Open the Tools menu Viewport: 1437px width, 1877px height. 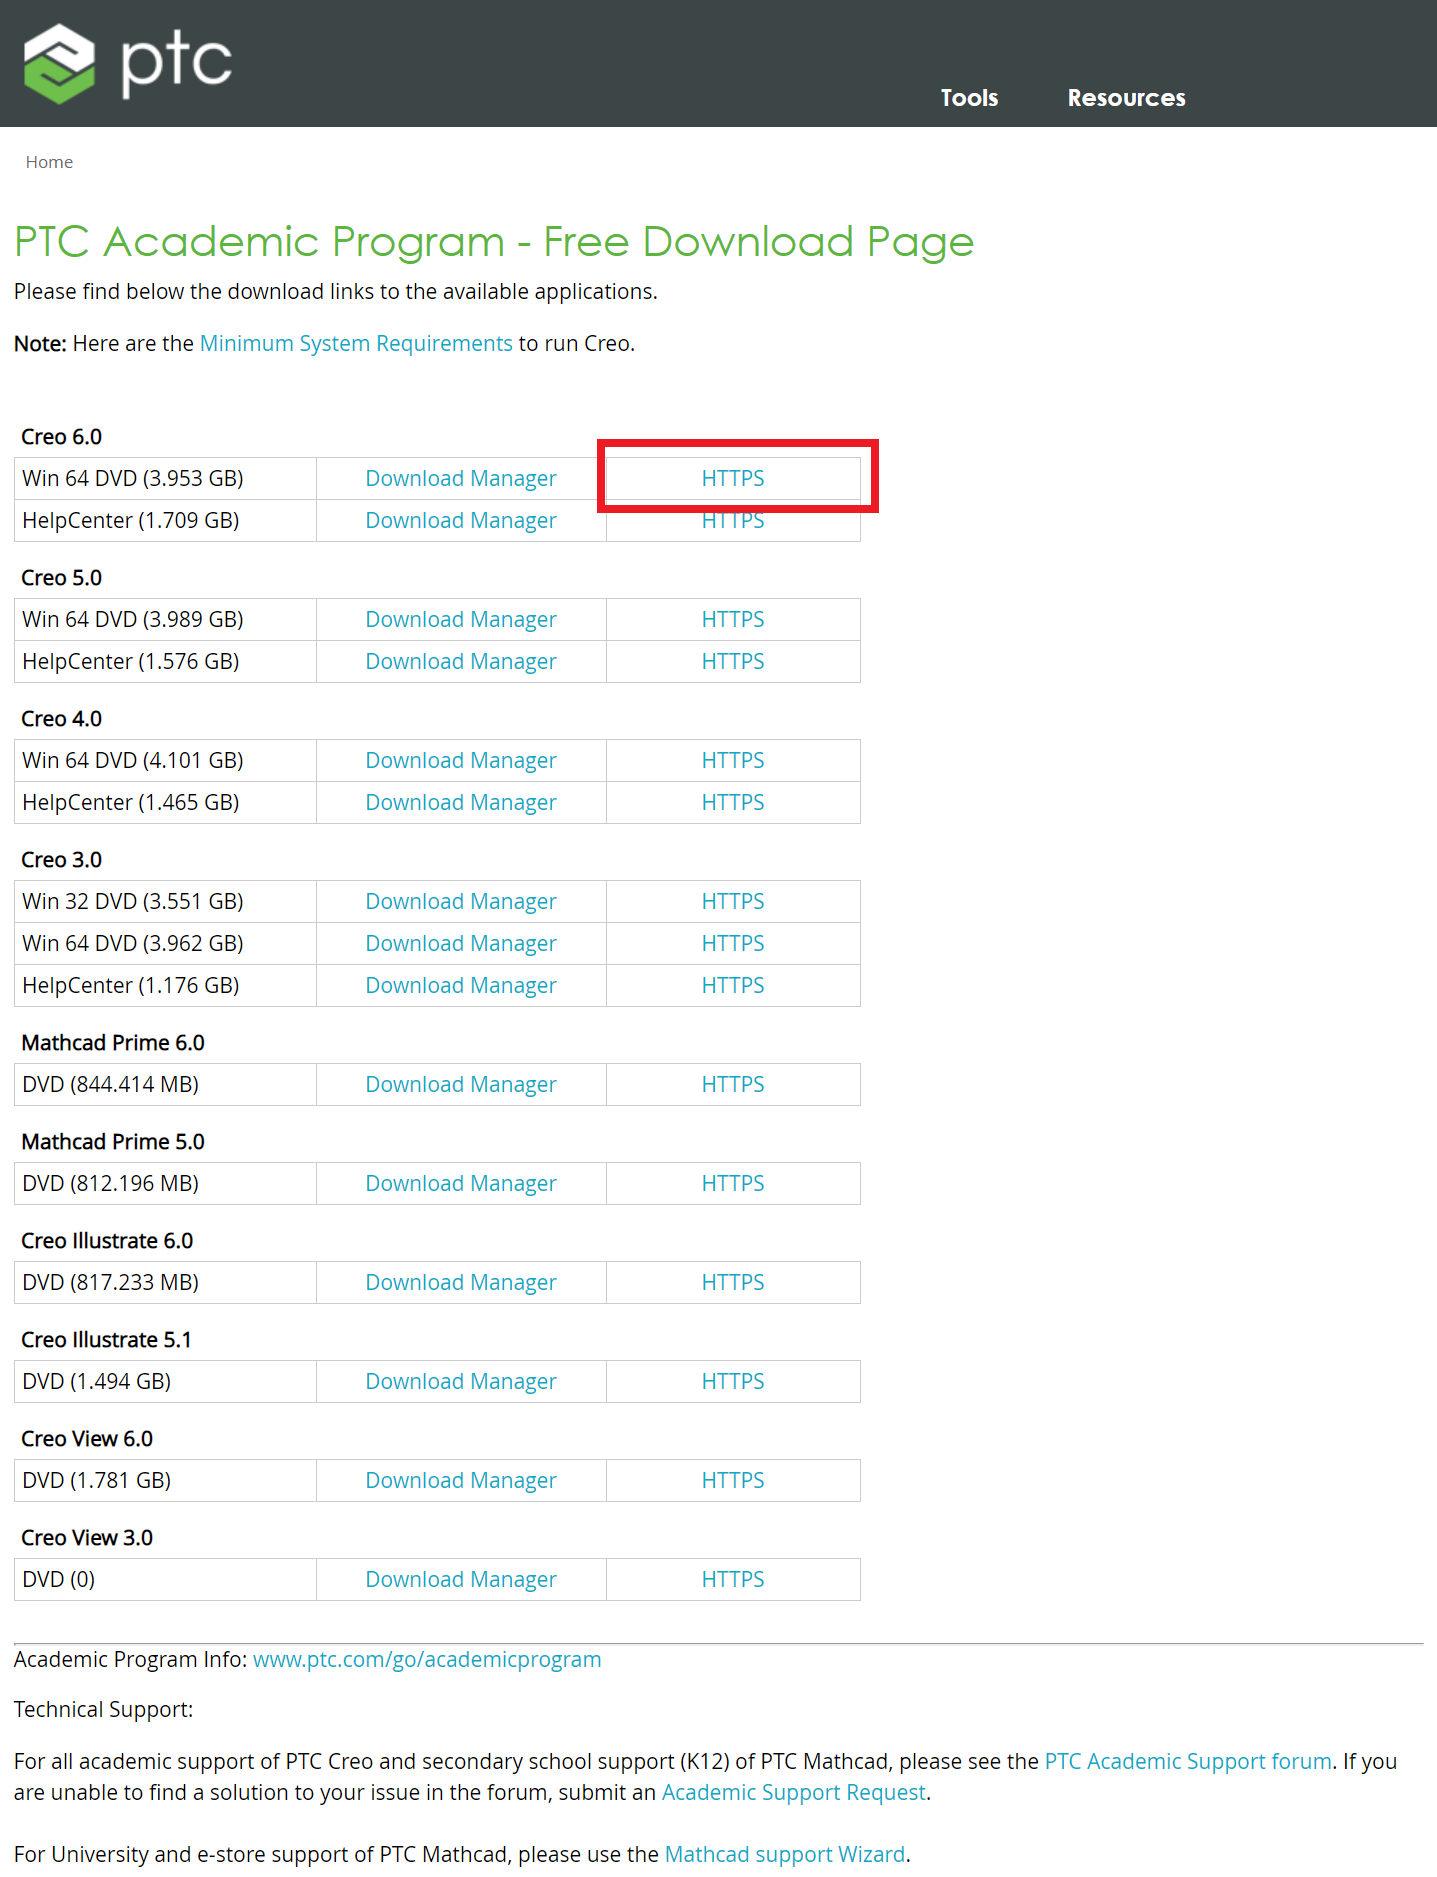pos(969,98)
